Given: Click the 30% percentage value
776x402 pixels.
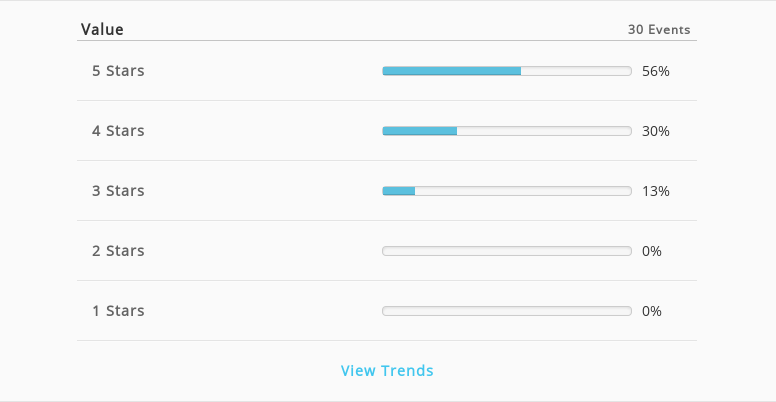Looking at the screenshot, I should (x=656, y=131).
